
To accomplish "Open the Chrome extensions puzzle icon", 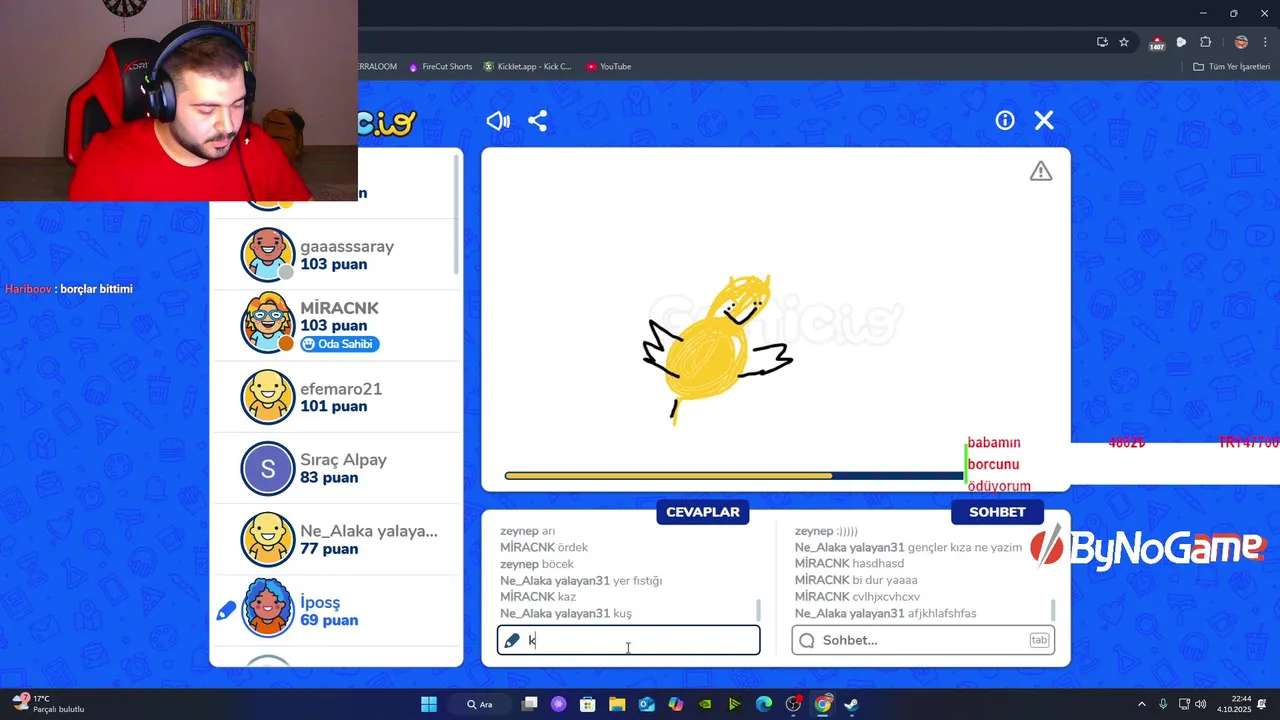I will click(1205, 42).
